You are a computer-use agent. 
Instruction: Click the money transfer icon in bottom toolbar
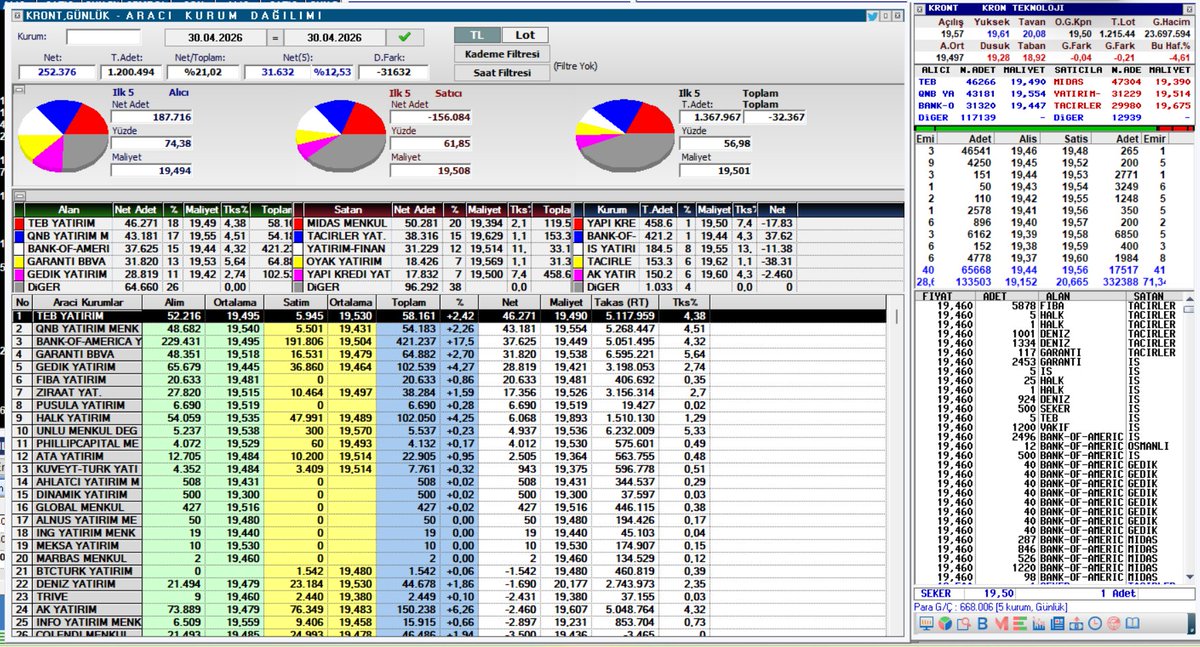(1076, 625)
